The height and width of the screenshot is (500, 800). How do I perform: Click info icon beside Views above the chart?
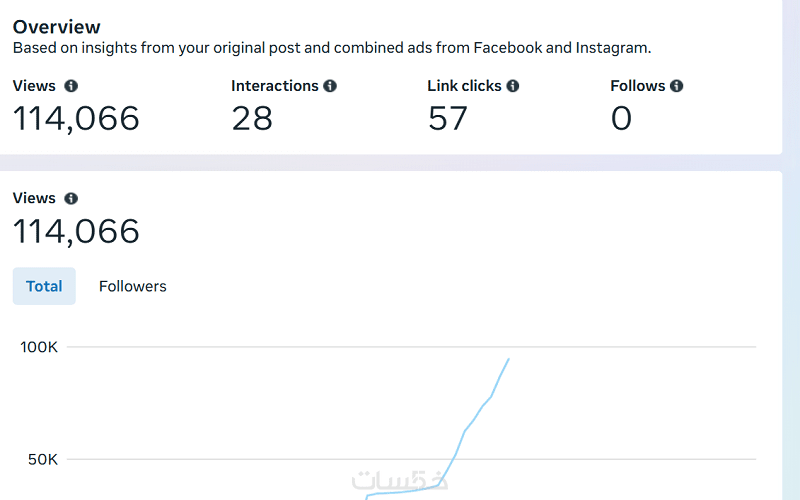tap(71, 199)
